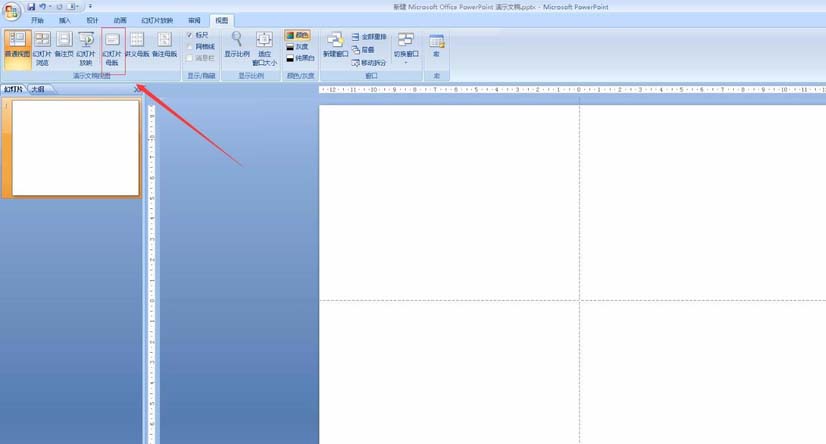826x444 pixels.
Task: Open the 宏 macros button
Action: (436, 45)
